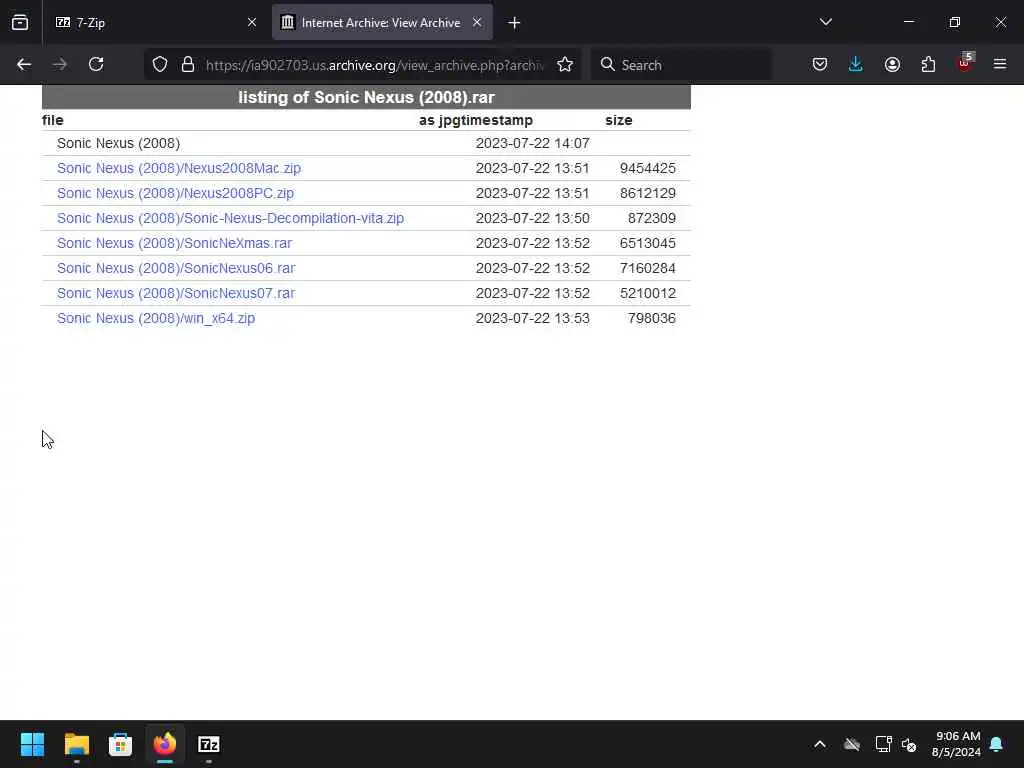Screen dimensions: 1024x768
Task: Click the size 798036 cell
Action: [x=652, y=318]
